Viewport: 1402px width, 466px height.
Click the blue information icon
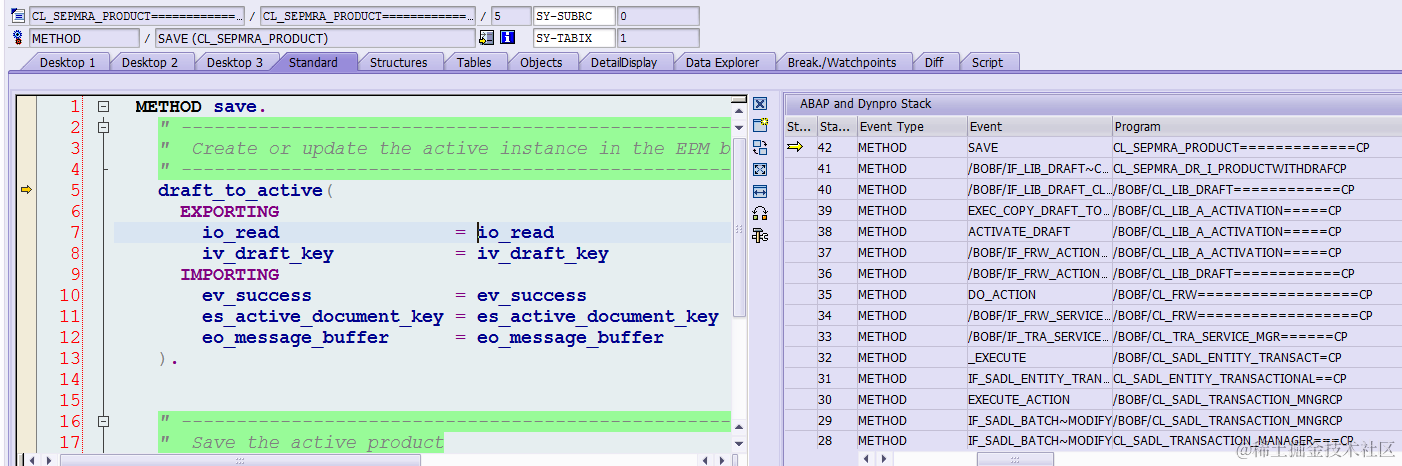coord(507,38)
